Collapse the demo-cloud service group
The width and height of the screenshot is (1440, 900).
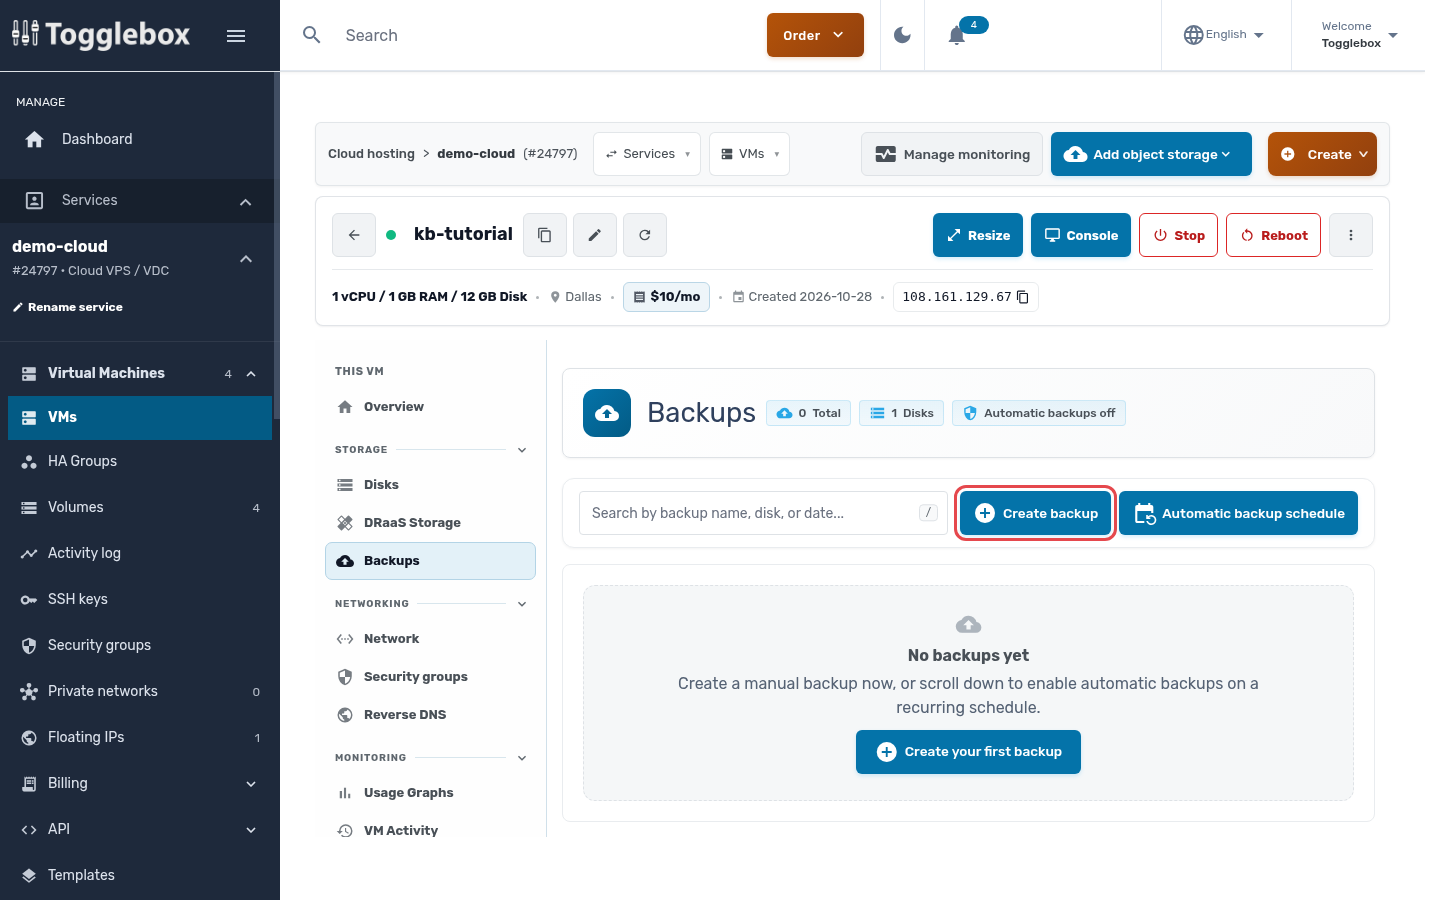tap(246, 259)
